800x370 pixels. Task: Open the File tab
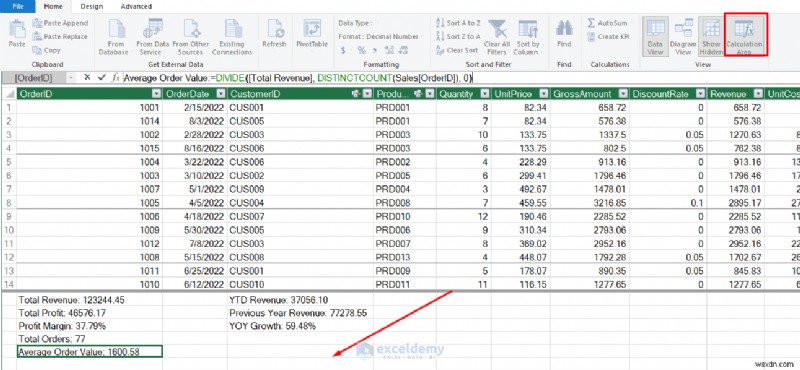pos(17,7)
